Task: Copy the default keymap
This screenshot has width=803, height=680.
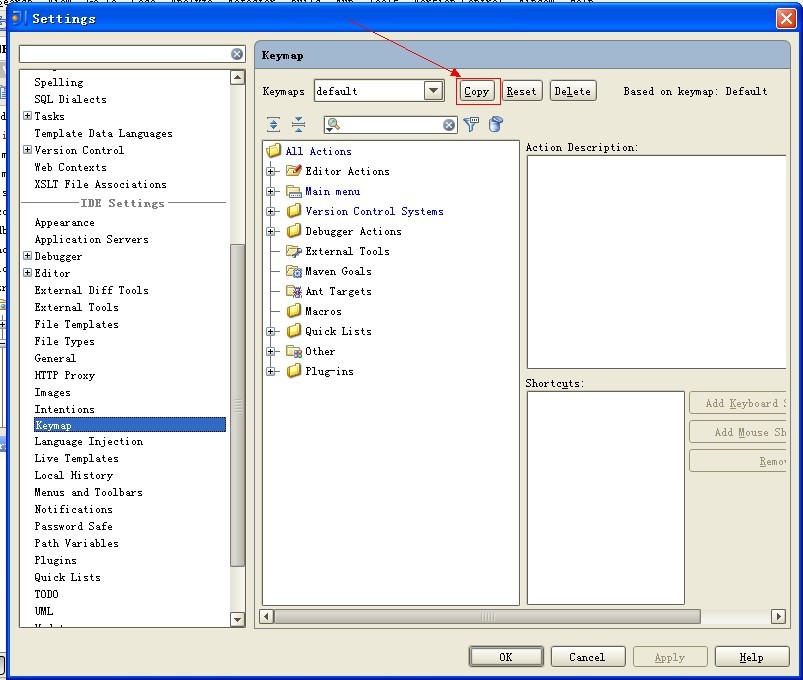Action: point(476,91)
